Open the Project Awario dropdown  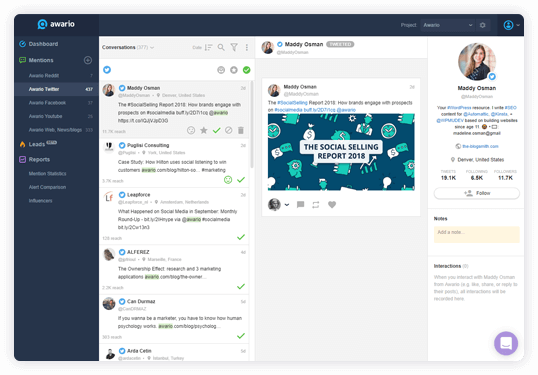coord(447,25)
